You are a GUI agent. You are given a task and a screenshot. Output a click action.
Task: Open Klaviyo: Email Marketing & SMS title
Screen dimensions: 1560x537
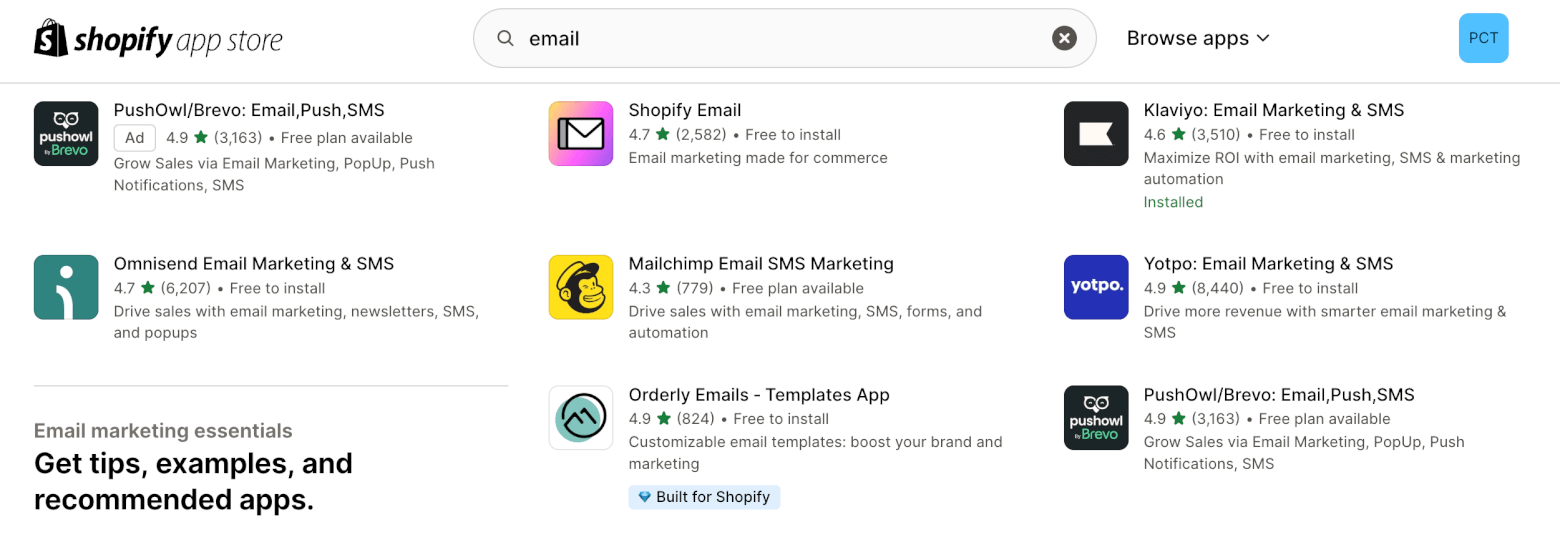tap(1274, 110)
